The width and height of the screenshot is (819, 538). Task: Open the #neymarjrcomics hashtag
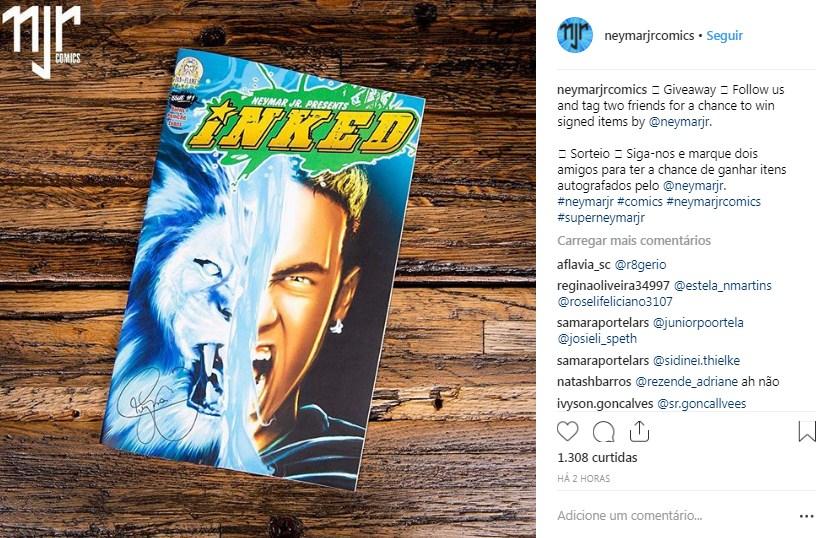(713, 202)
